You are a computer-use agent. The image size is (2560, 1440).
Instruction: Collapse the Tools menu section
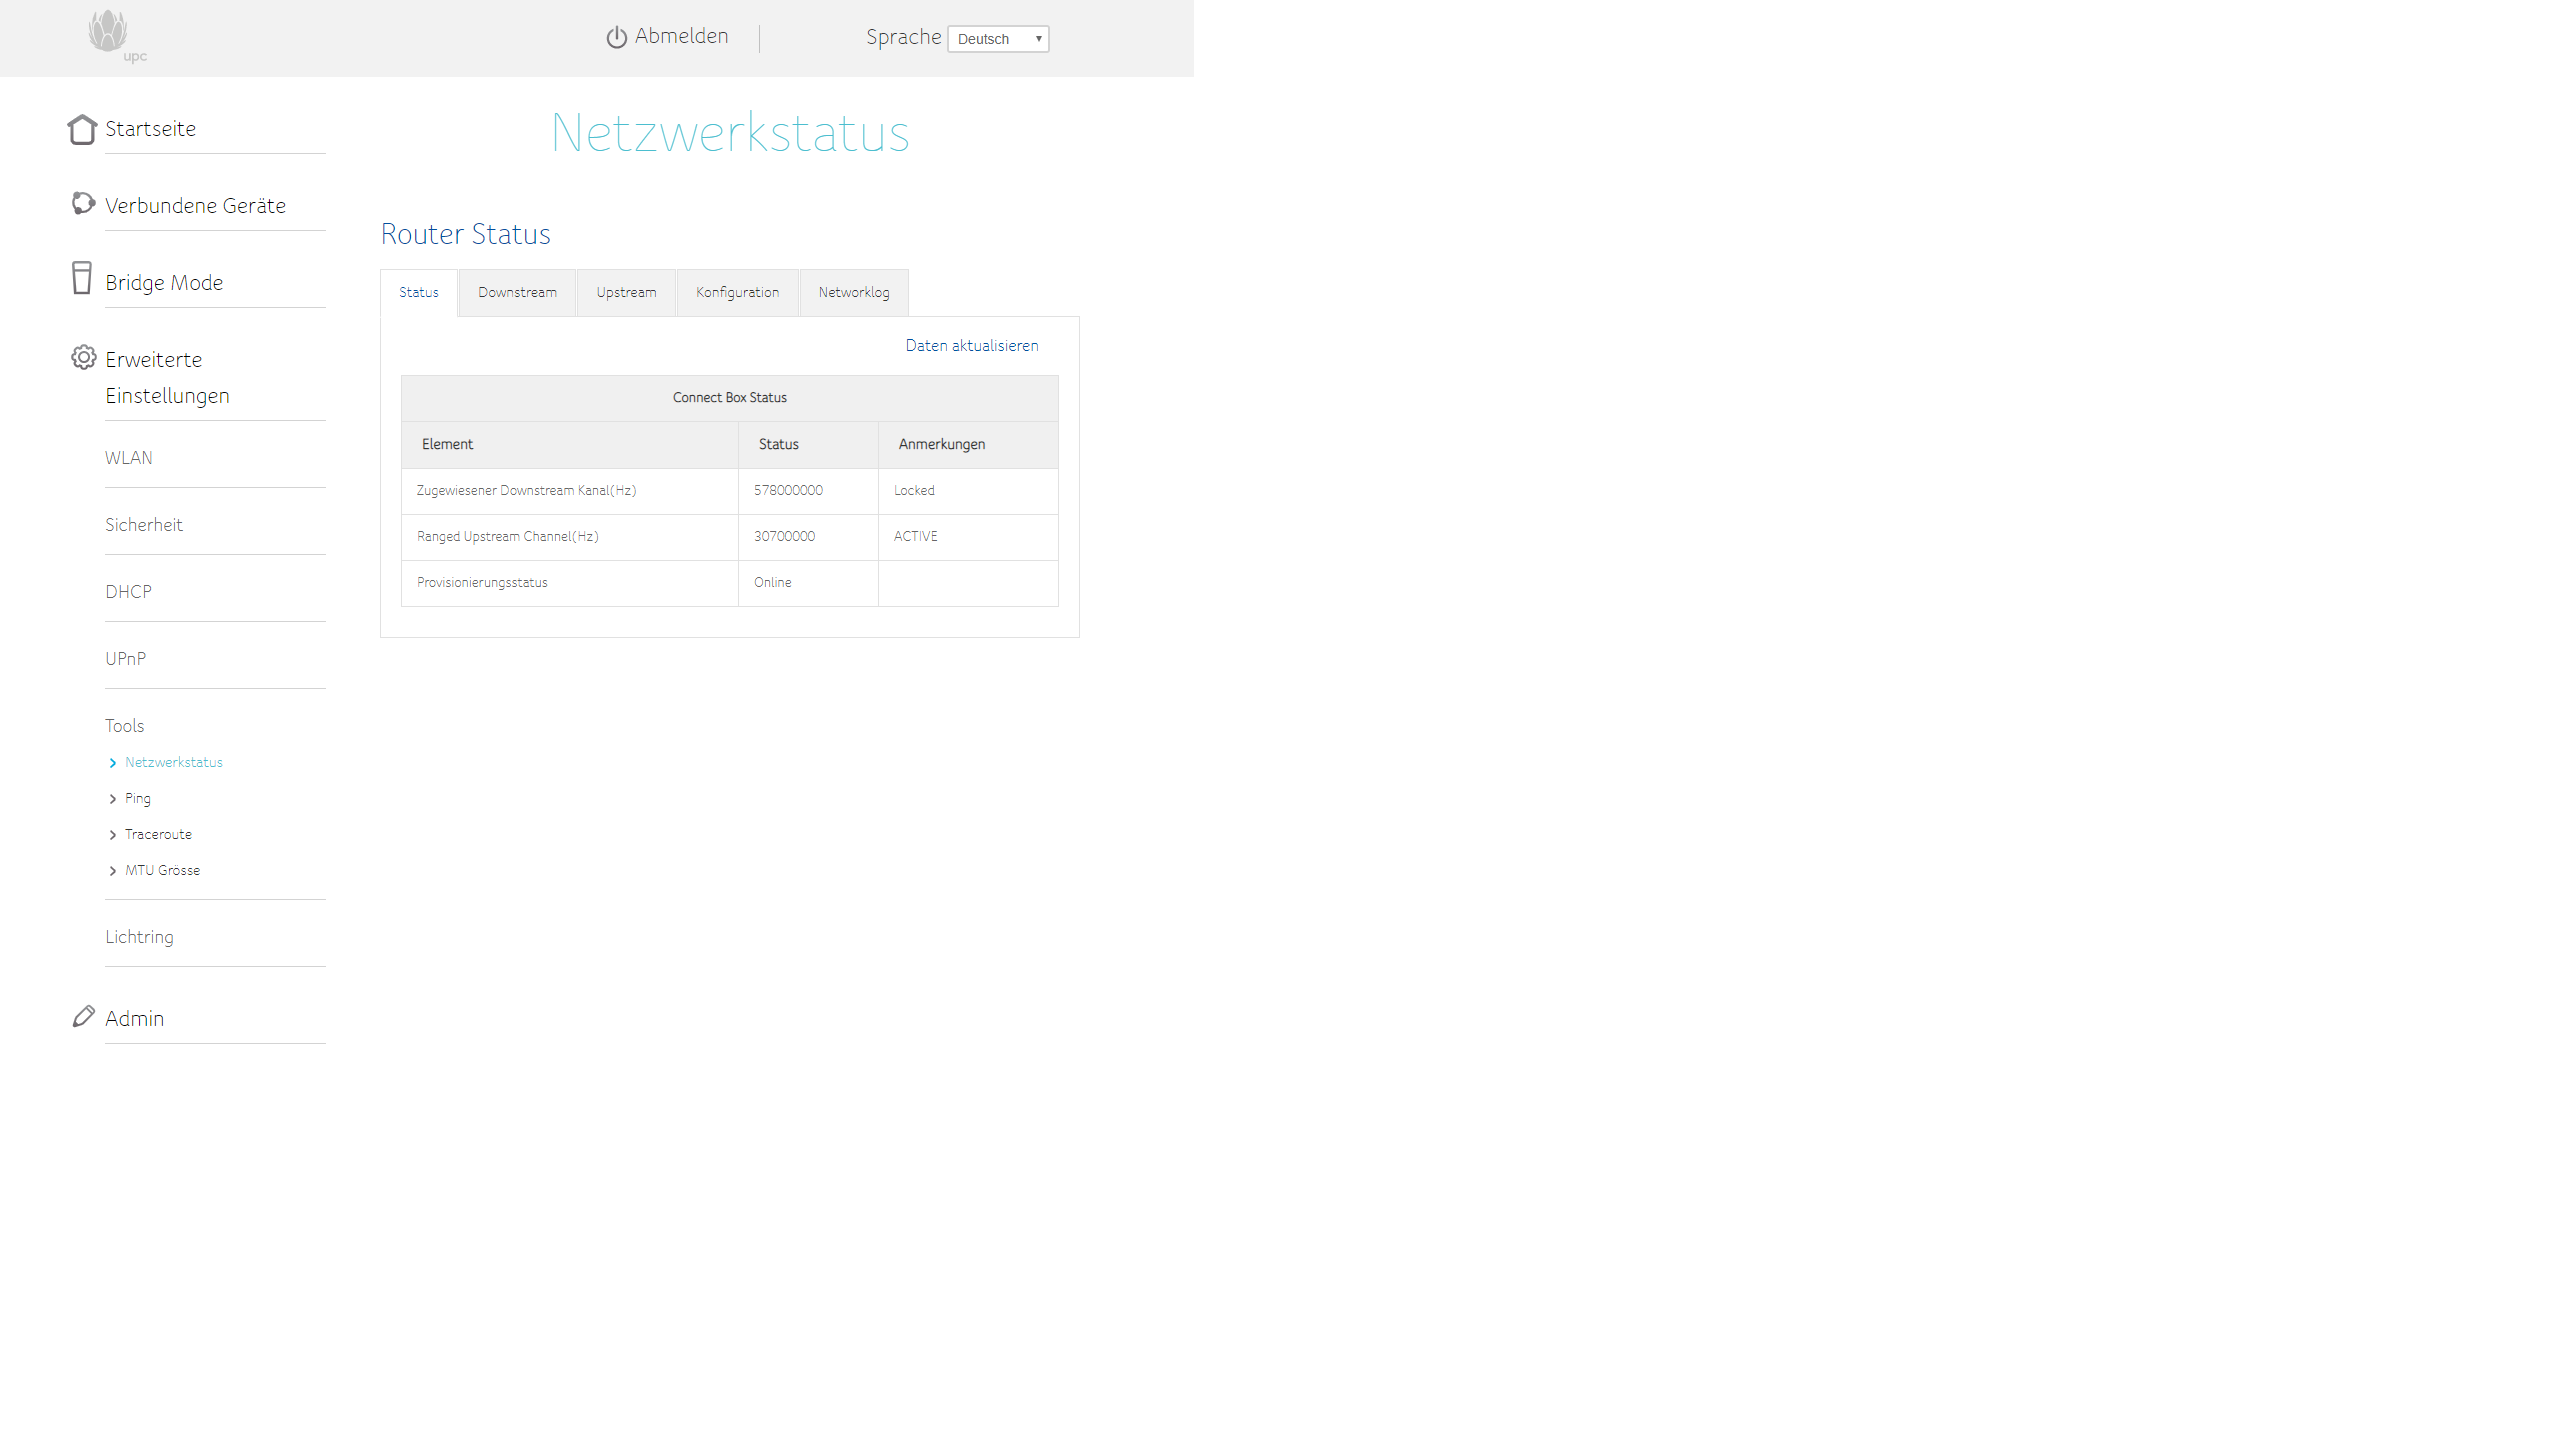tap(125, 726)
